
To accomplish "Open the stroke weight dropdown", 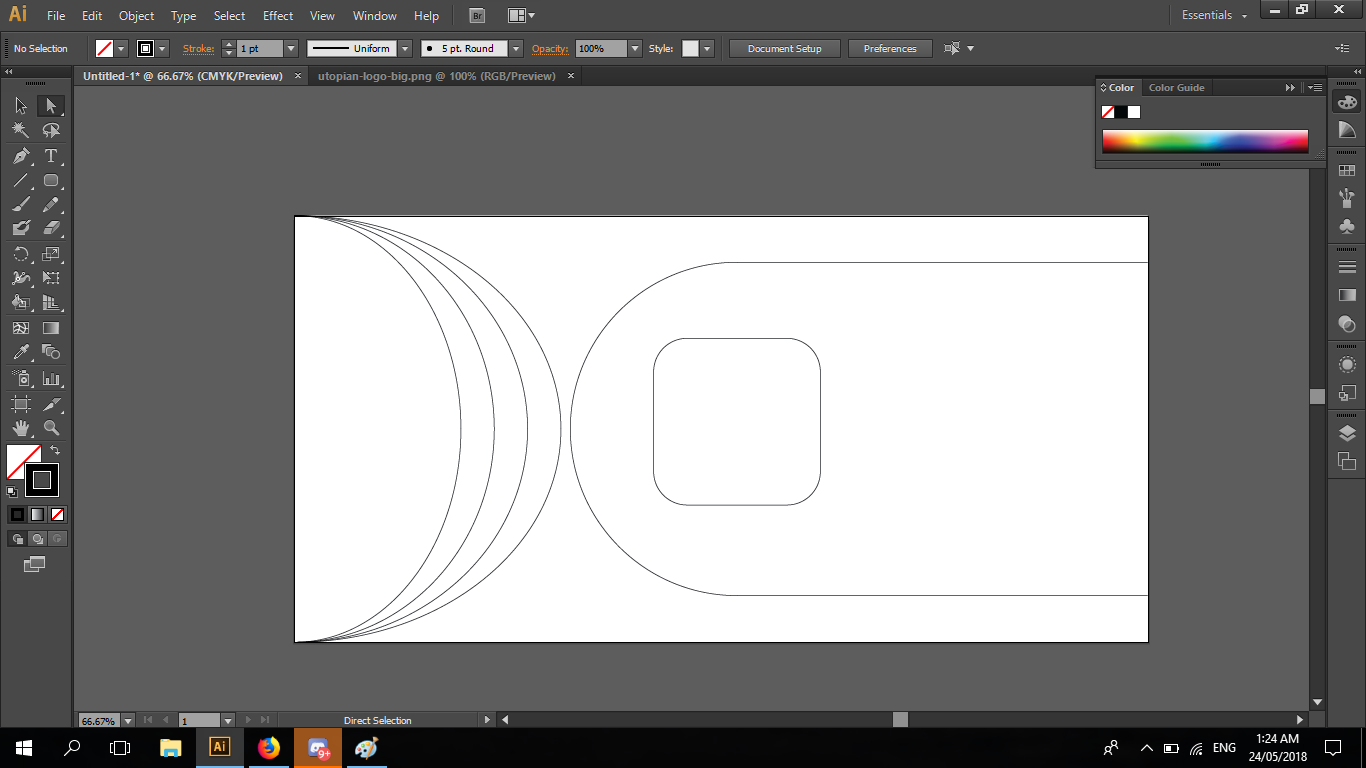I will [291, 48].
